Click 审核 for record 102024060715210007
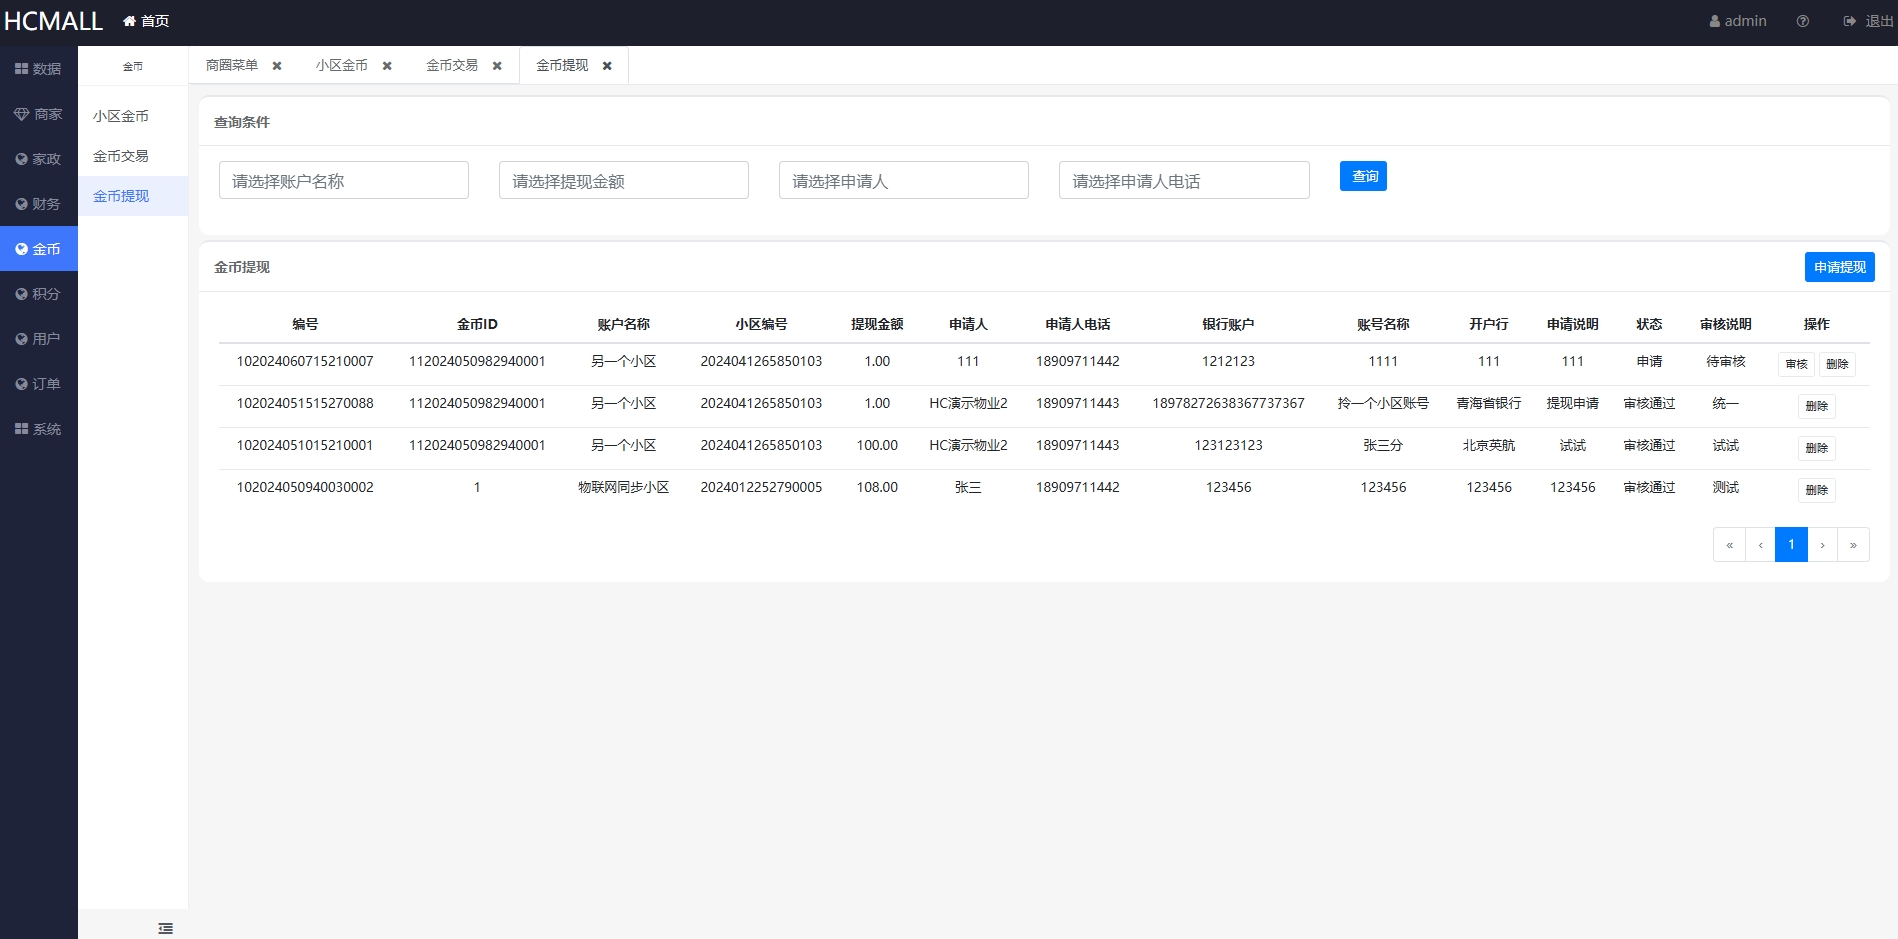 click(x=1796, y=364)
